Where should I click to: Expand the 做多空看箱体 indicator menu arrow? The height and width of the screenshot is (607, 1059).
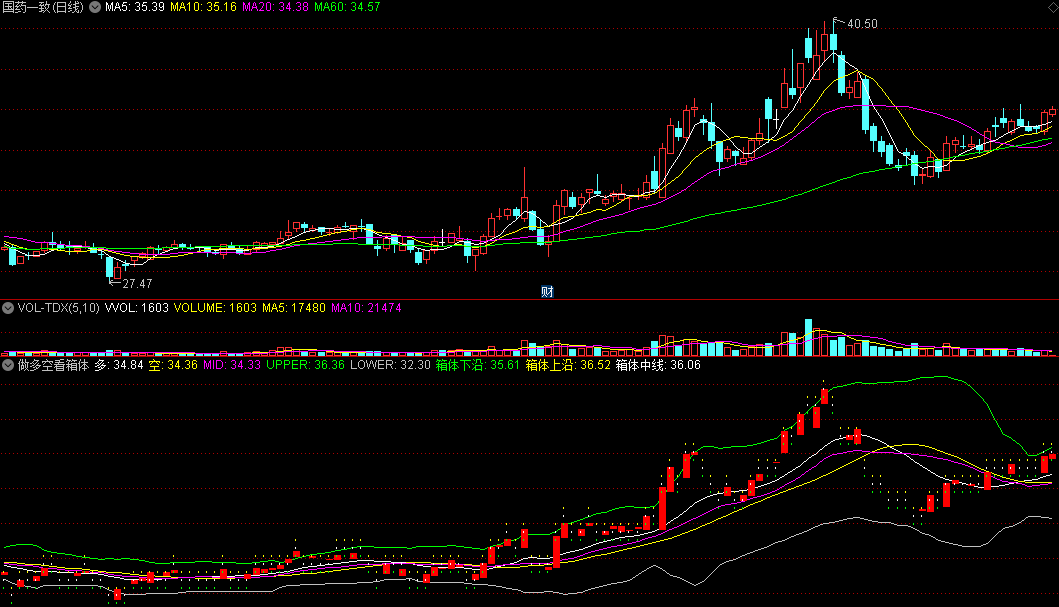click(8, 365)
